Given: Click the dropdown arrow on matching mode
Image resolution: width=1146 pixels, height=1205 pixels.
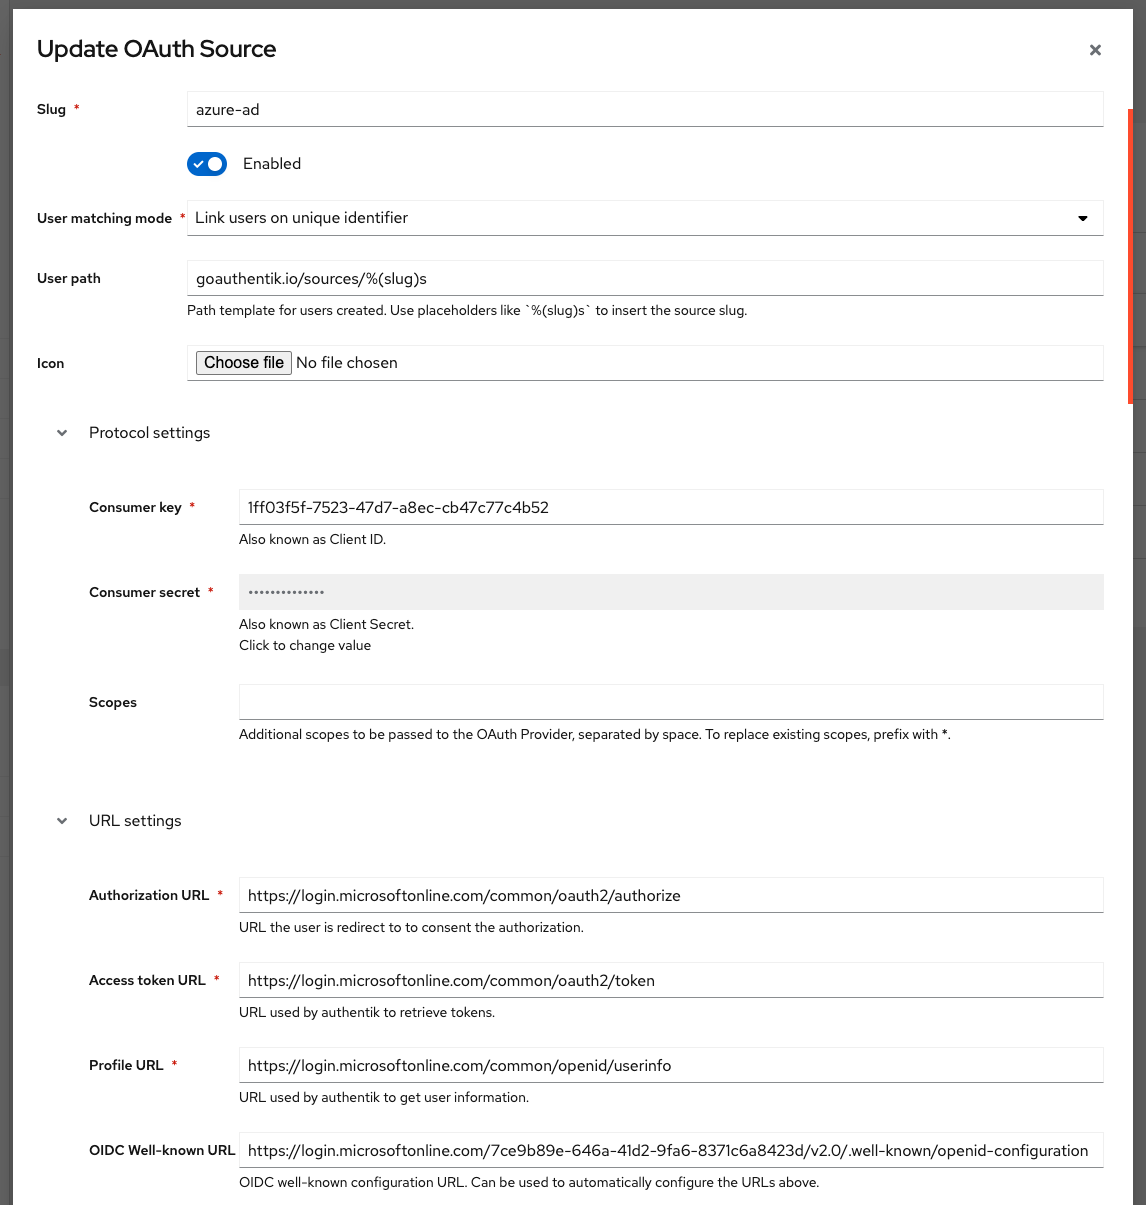Looking at the screenshot, I should pos(1082,219).
